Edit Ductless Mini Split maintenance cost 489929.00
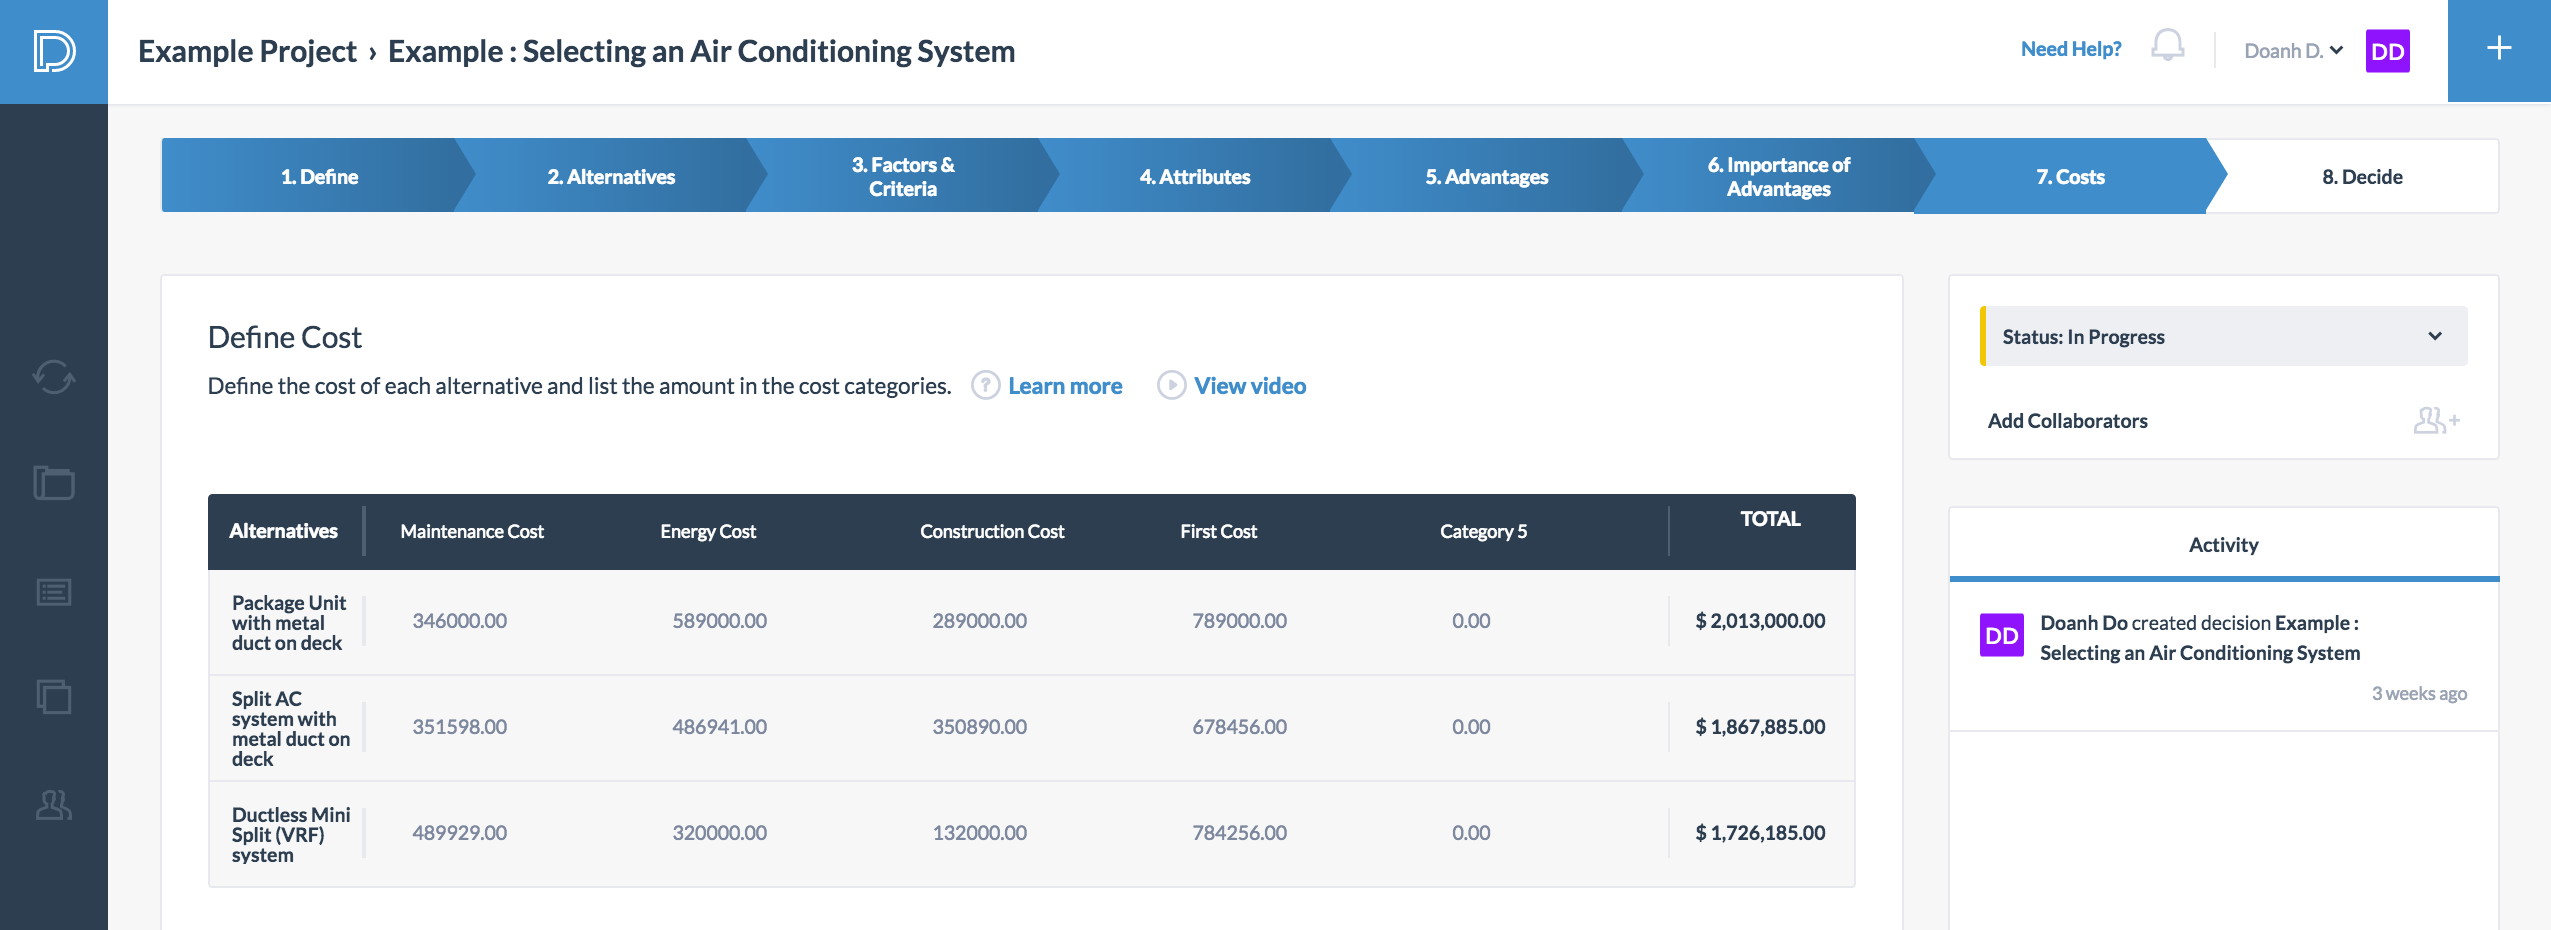The width and height of the screenshot is (2551, 930). click(x=460, y=833)
